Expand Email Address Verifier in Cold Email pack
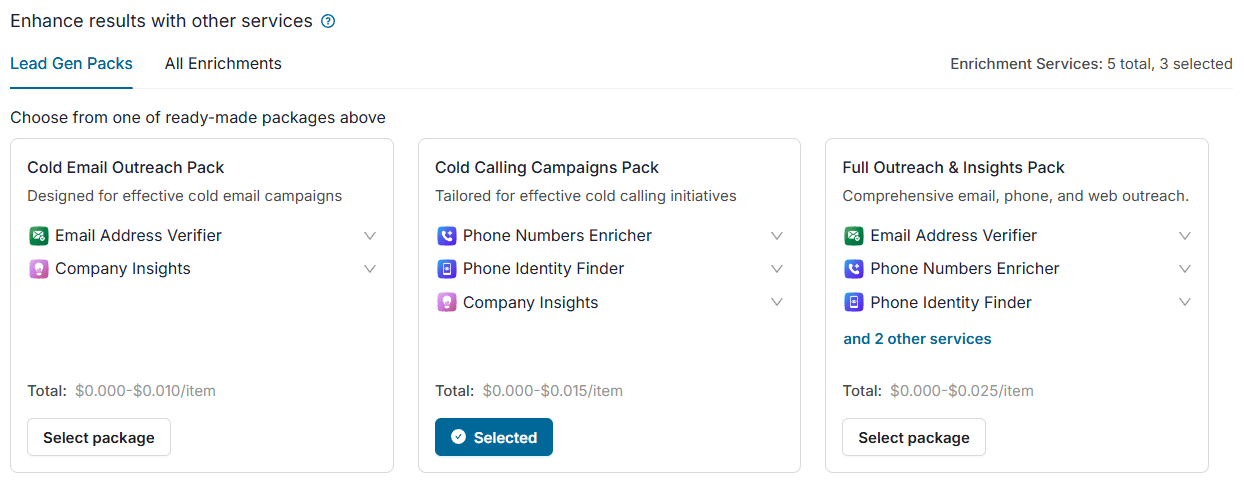Viewport: 1244px width, 486px height. click(370, 236)
